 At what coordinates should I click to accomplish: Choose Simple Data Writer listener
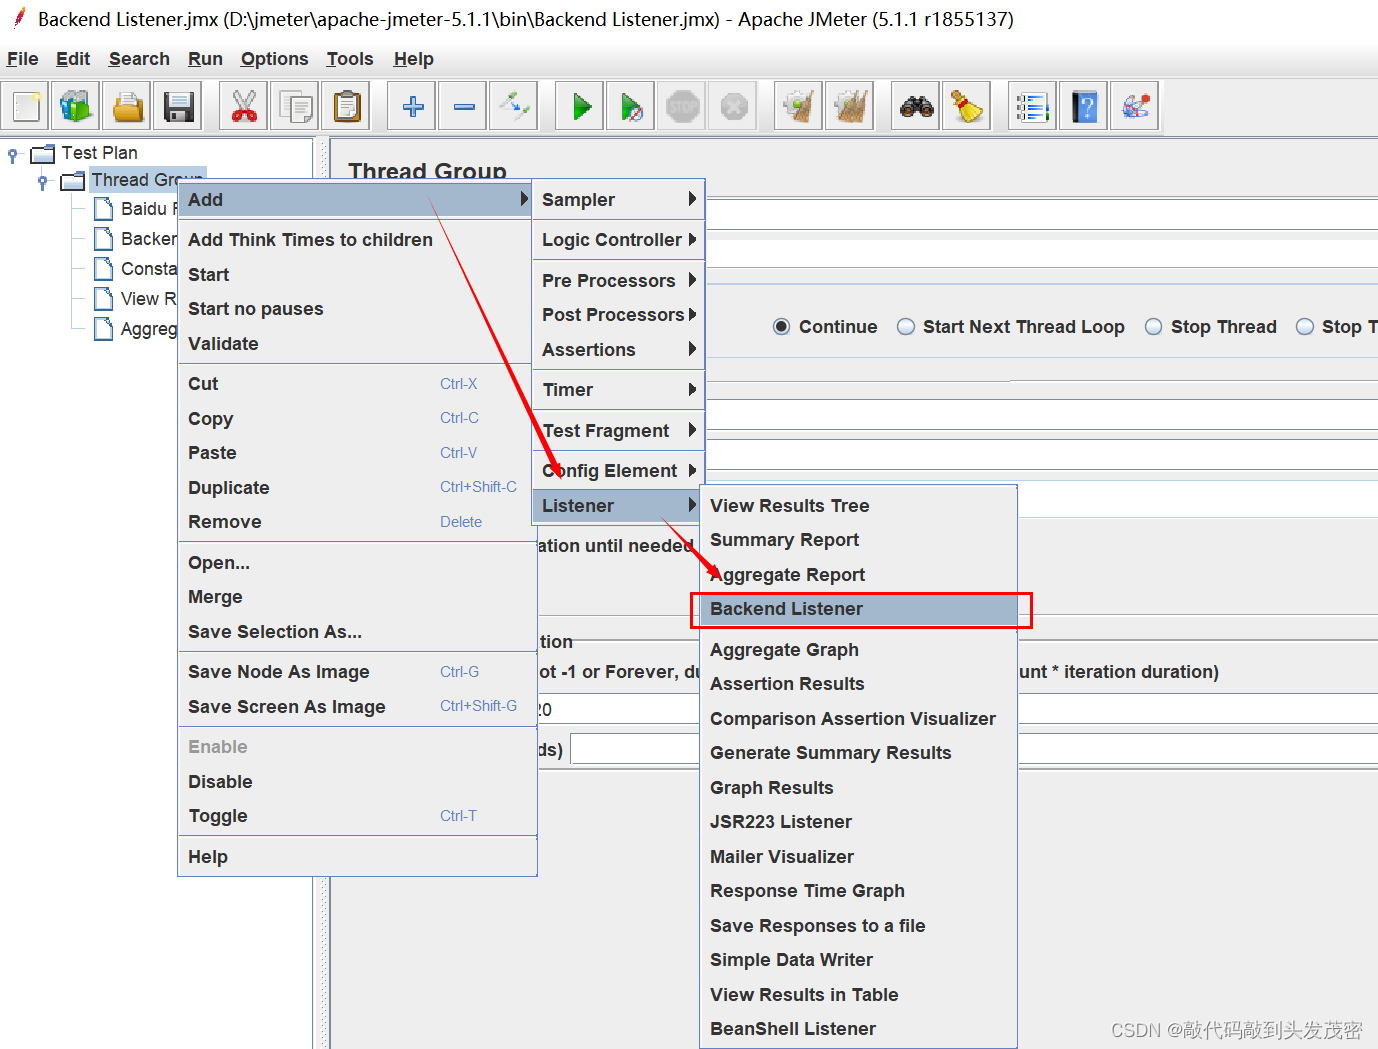pyautogui.click(x=858, y=960)
